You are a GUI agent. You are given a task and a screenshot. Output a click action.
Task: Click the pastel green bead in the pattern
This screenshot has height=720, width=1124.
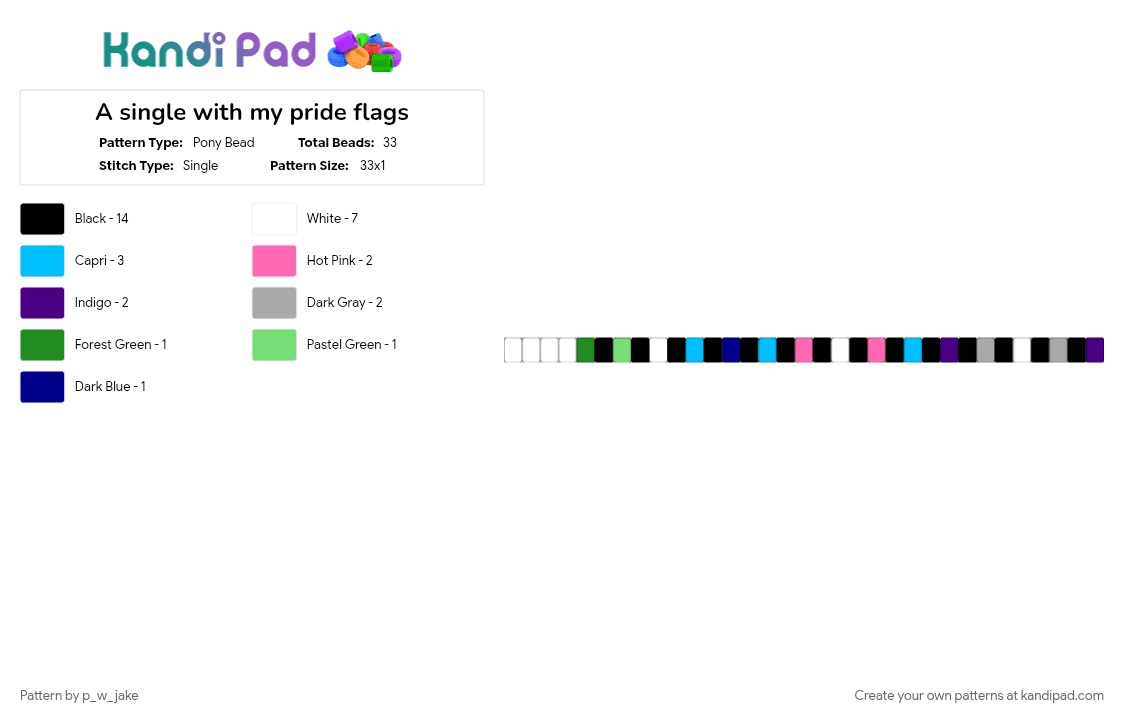click(622, 351)
